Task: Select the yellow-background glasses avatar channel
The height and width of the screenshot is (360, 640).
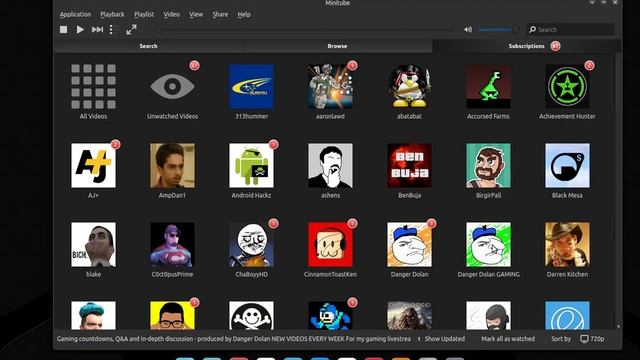Action: (172, 316)
